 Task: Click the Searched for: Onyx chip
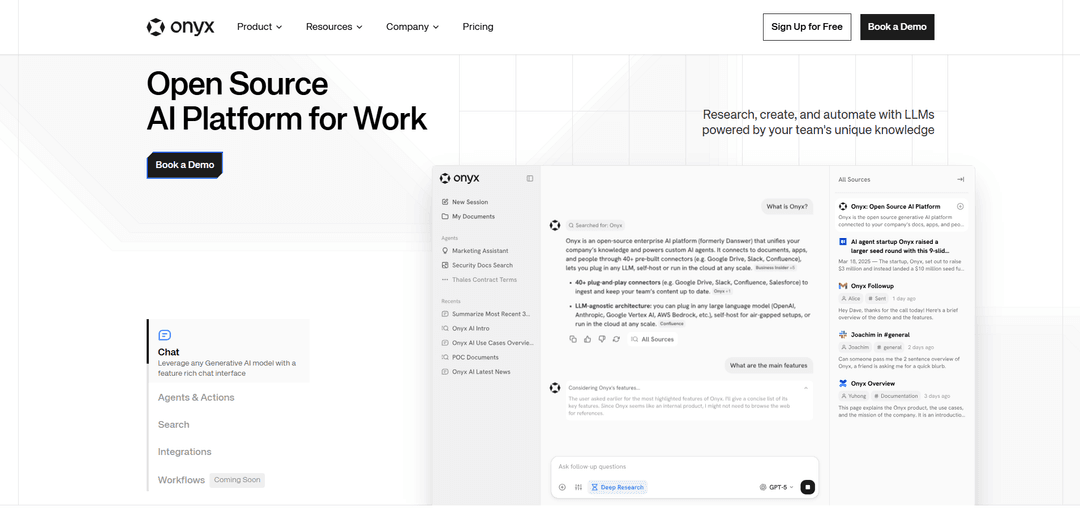596,225
